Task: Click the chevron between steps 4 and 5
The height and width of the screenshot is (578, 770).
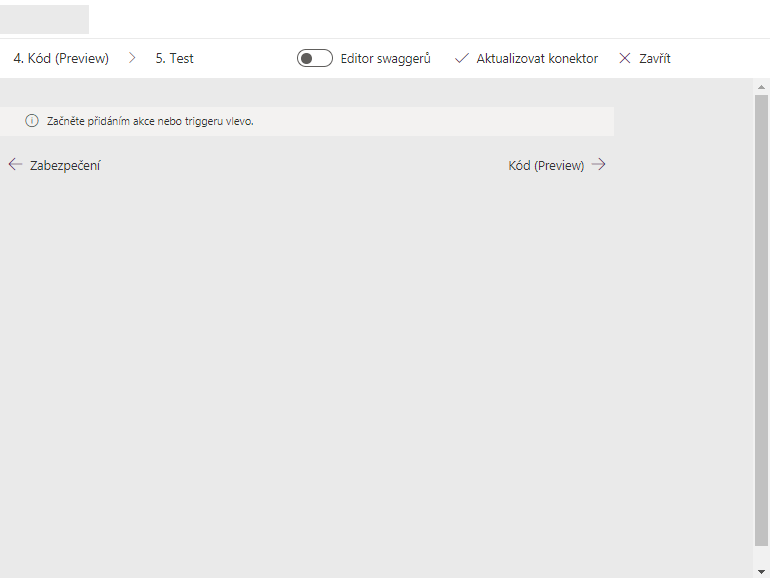Action: point(132,59)
